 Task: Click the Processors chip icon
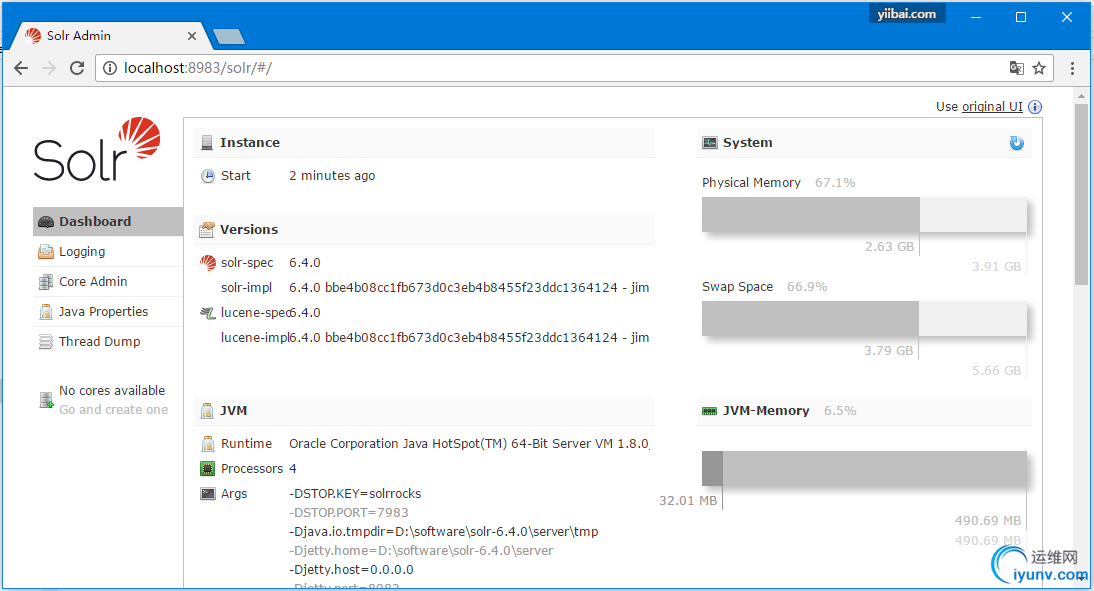pyautogui.click(x=207, y=469)
